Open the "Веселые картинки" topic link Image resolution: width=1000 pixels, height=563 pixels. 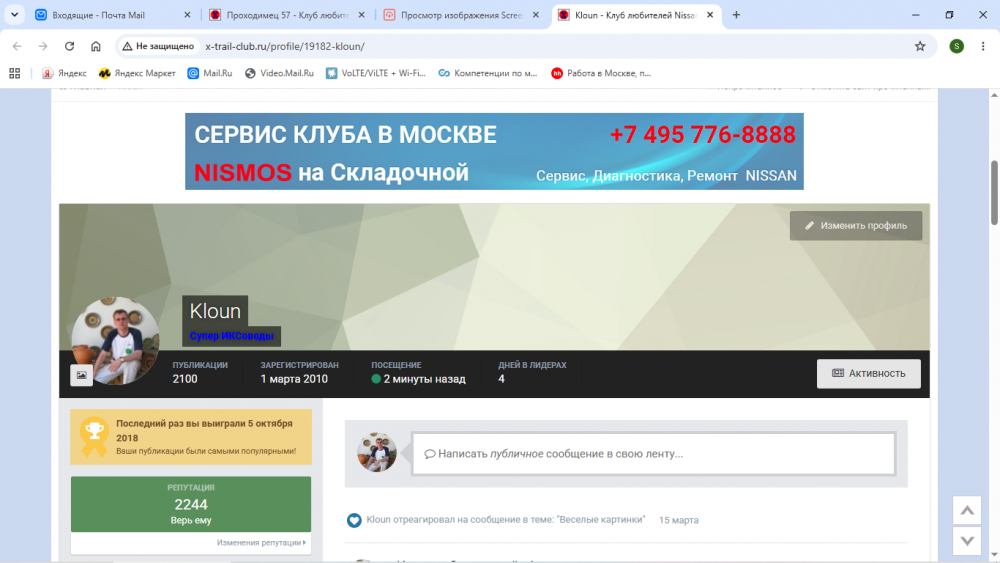pyautogui.click(x=601, y=520)
